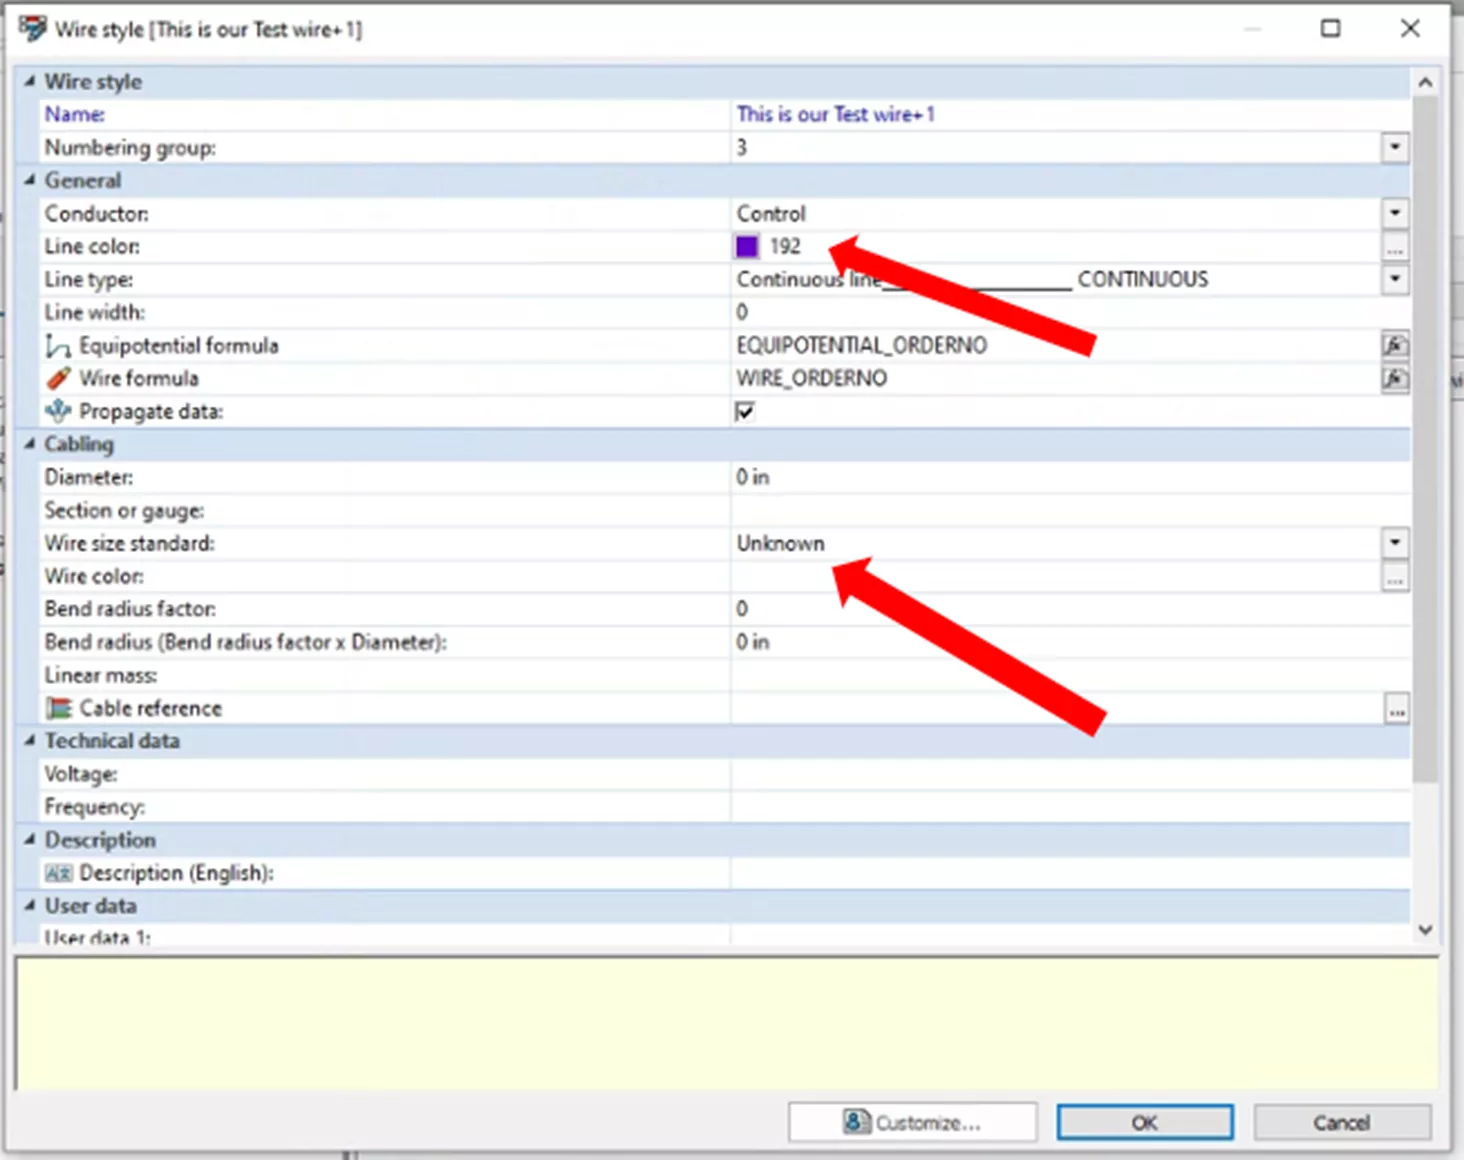
Task: Click the 'Wire size standard:' label
Action: [129, 543]
